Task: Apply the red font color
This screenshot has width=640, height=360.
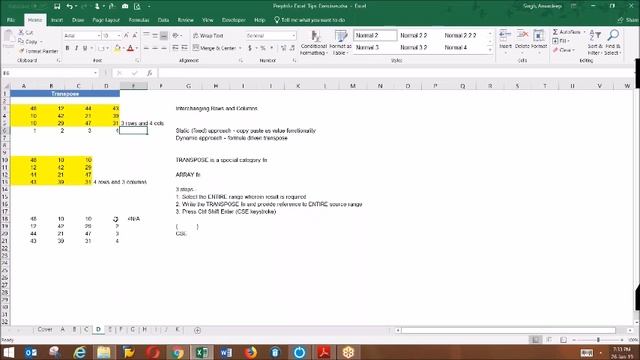Action: (x=130, y=49)
